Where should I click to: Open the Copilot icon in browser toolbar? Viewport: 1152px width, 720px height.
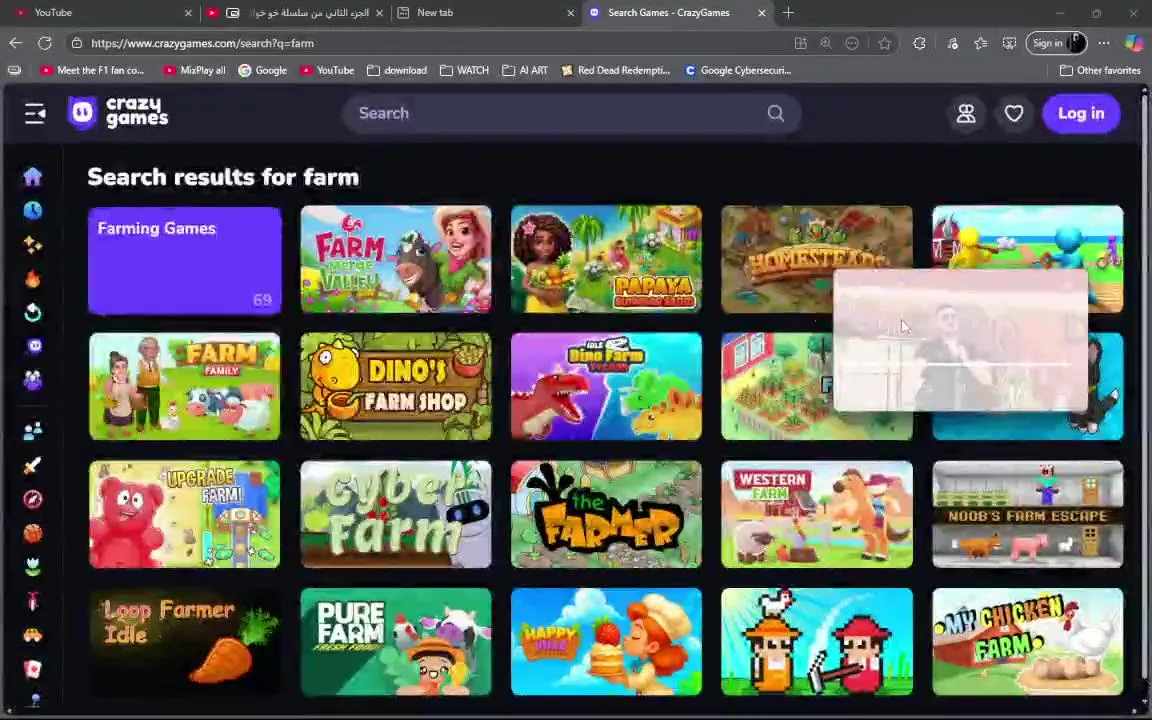1134,43
